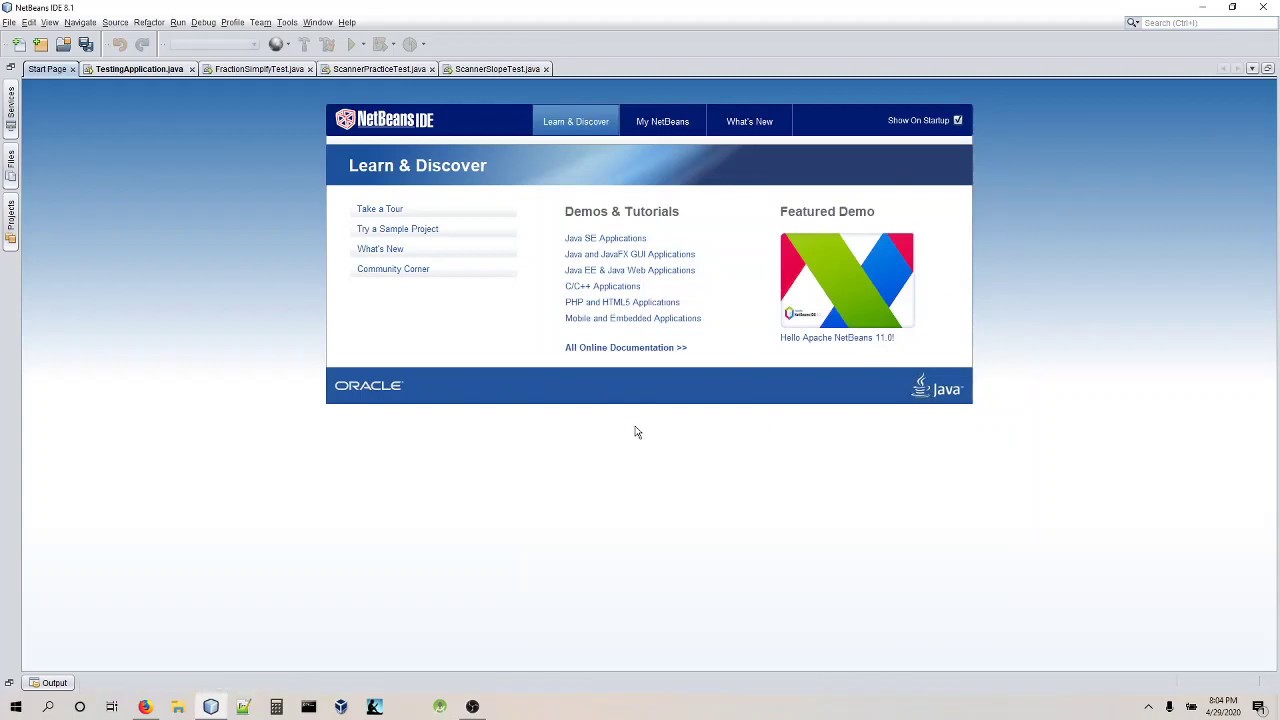
Task: Uncheck the Show On Startup checkbox
Action: coord(958,120)
